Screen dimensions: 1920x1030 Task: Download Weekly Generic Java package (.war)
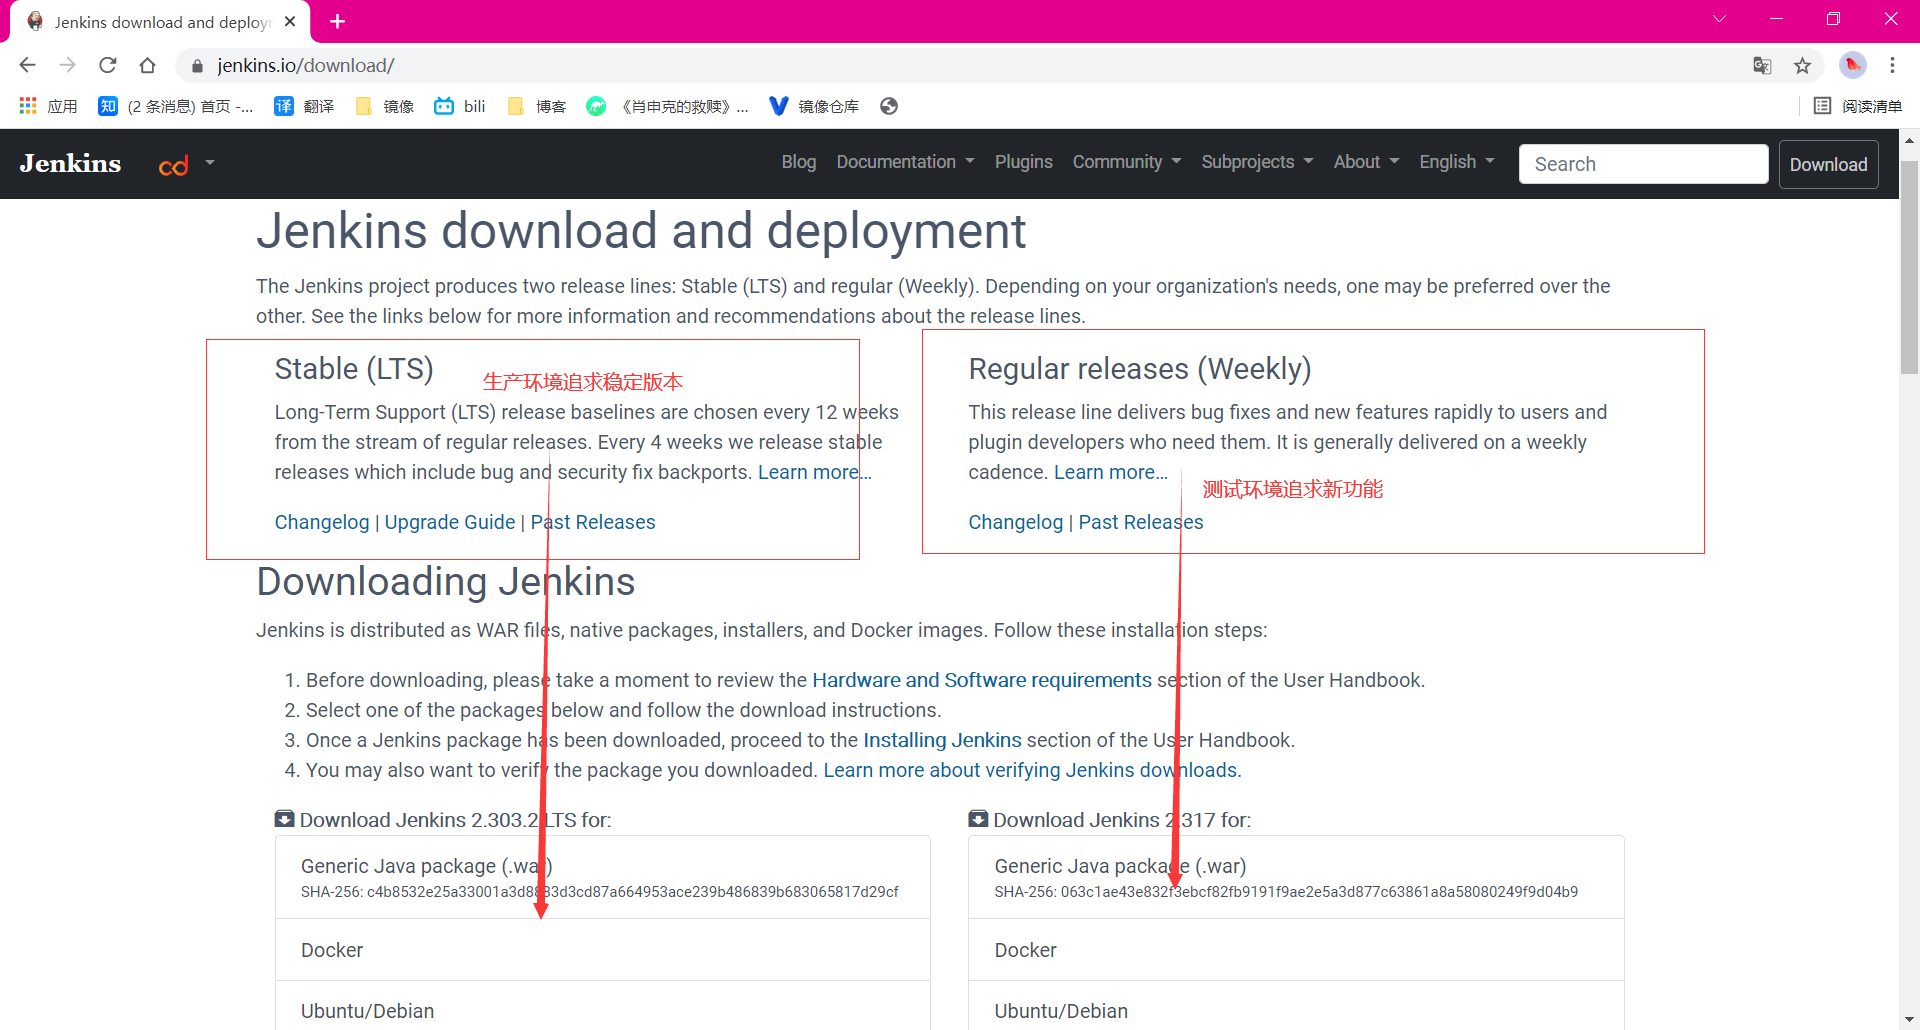click(1296, 877)
